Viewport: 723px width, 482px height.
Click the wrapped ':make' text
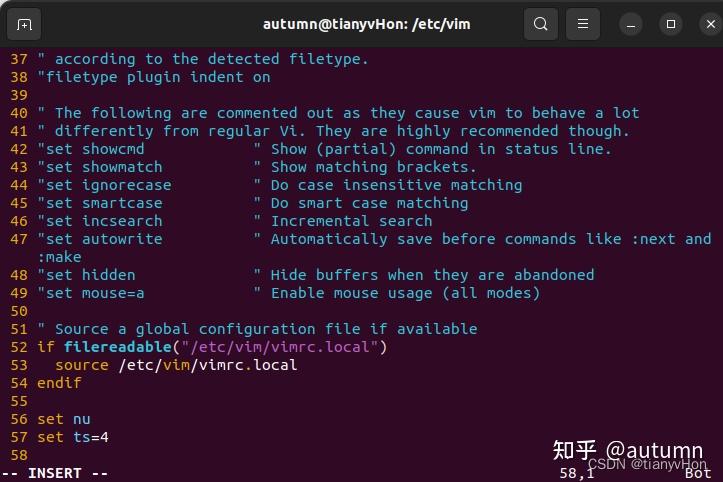pos(59,257)
